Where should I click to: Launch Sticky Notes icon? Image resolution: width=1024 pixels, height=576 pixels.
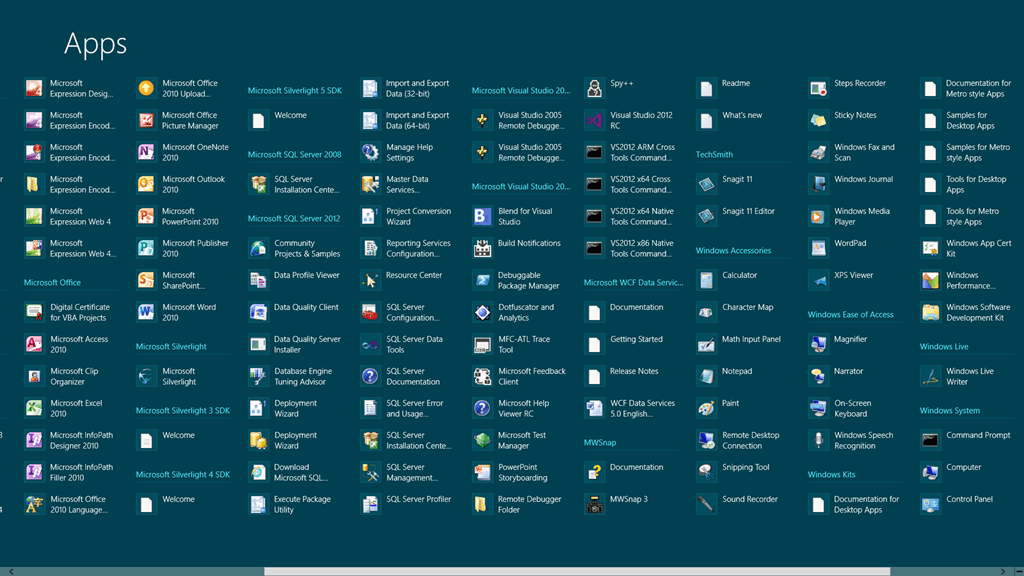(x=818, y=120)
